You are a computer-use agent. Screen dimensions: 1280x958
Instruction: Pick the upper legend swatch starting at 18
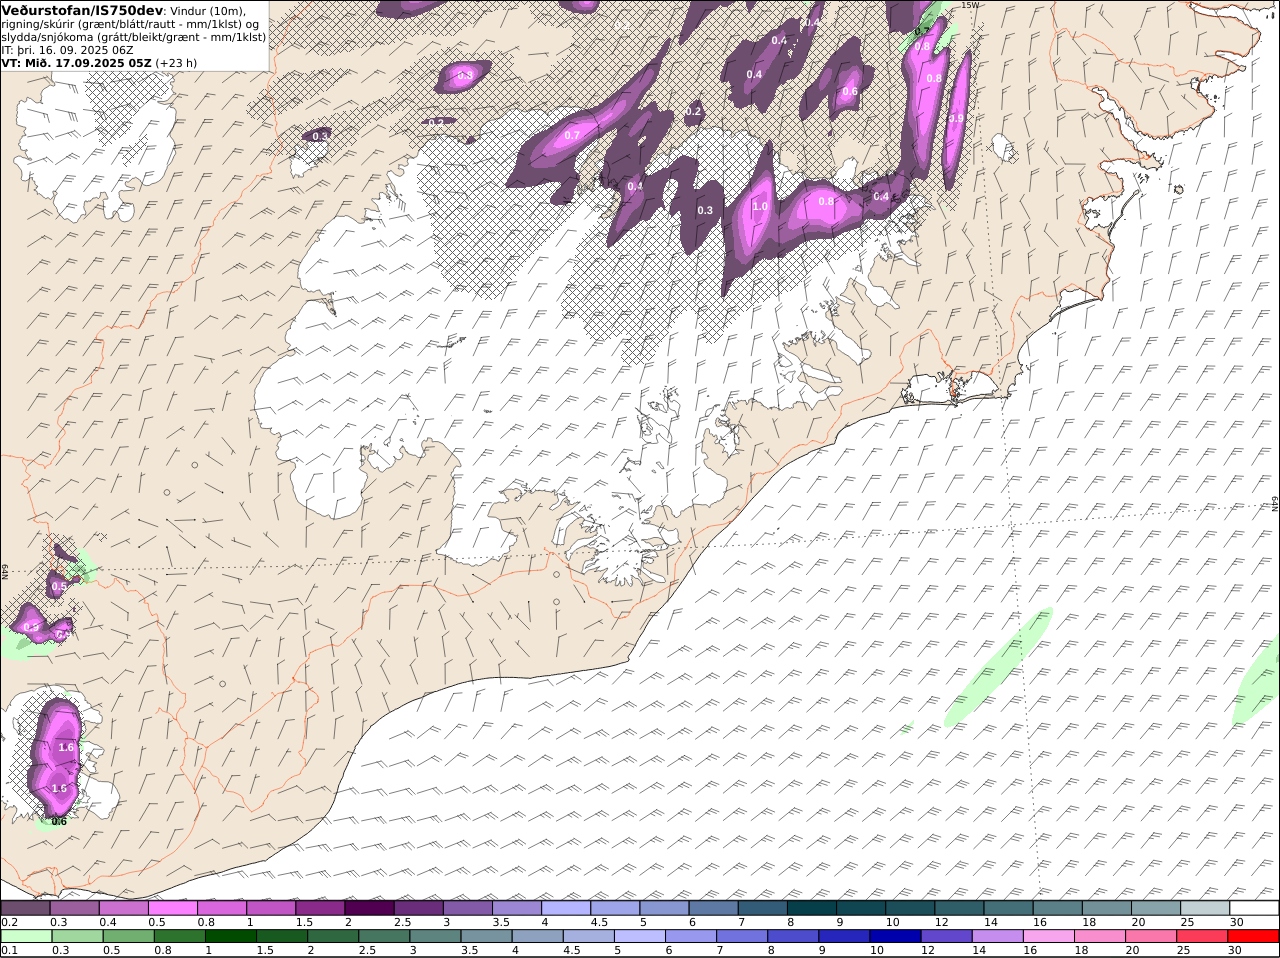[x=1107, y=908]
